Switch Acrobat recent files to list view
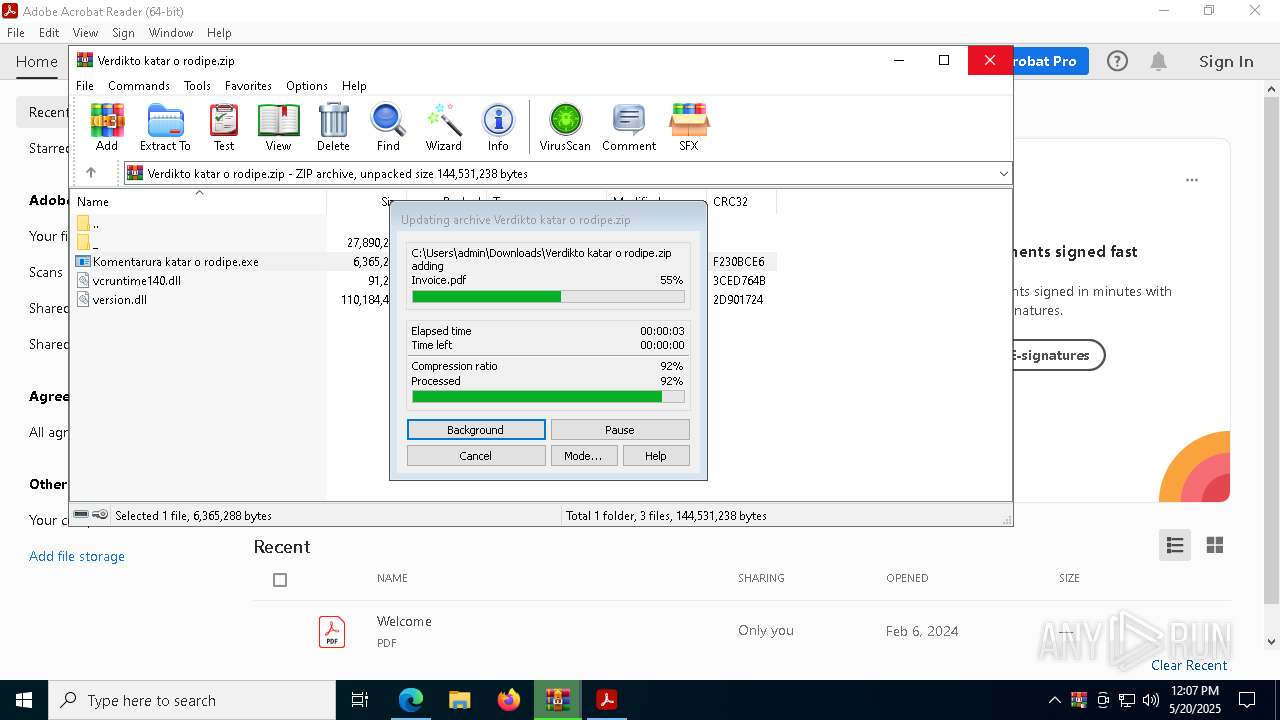The width and height of the screenshot is (1280, 720). click(x=1175, y=545)
